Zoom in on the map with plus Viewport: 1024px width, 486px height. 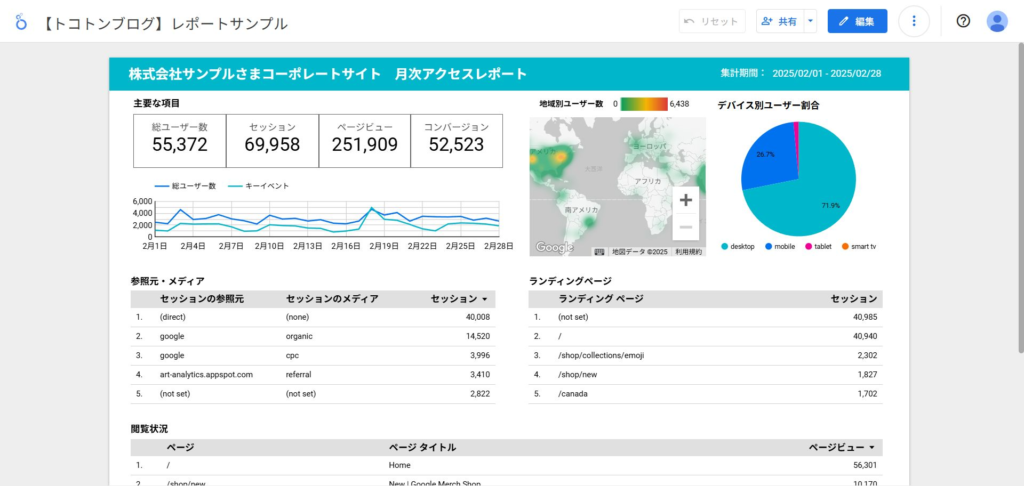pyautogui.click(x=685, y=200)
